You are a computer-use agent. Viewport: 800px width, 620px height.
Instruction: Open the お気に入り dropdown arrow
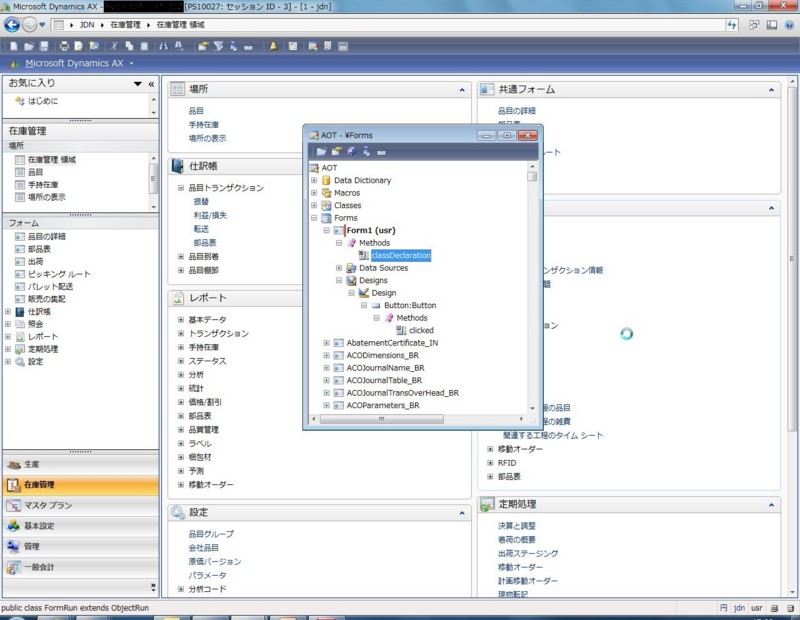(138, 84)
